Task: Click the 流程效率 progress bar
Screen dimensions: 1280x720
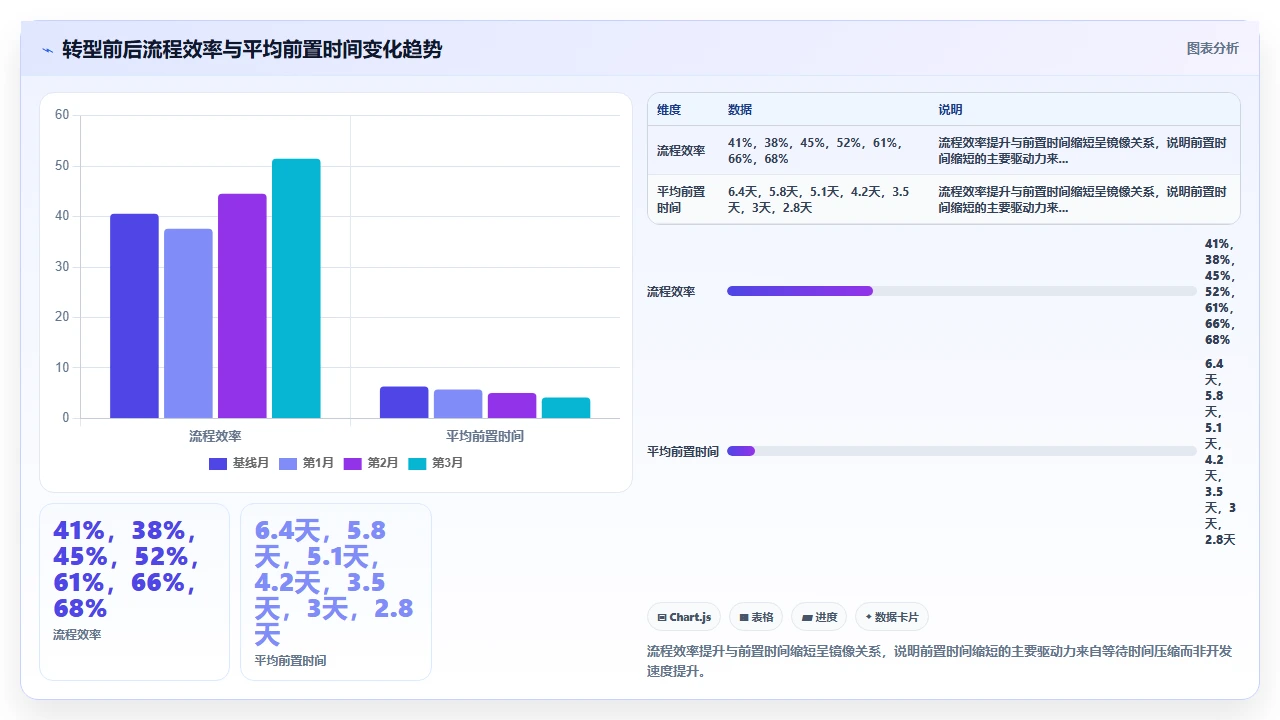Action: click(x=962, y=291)
